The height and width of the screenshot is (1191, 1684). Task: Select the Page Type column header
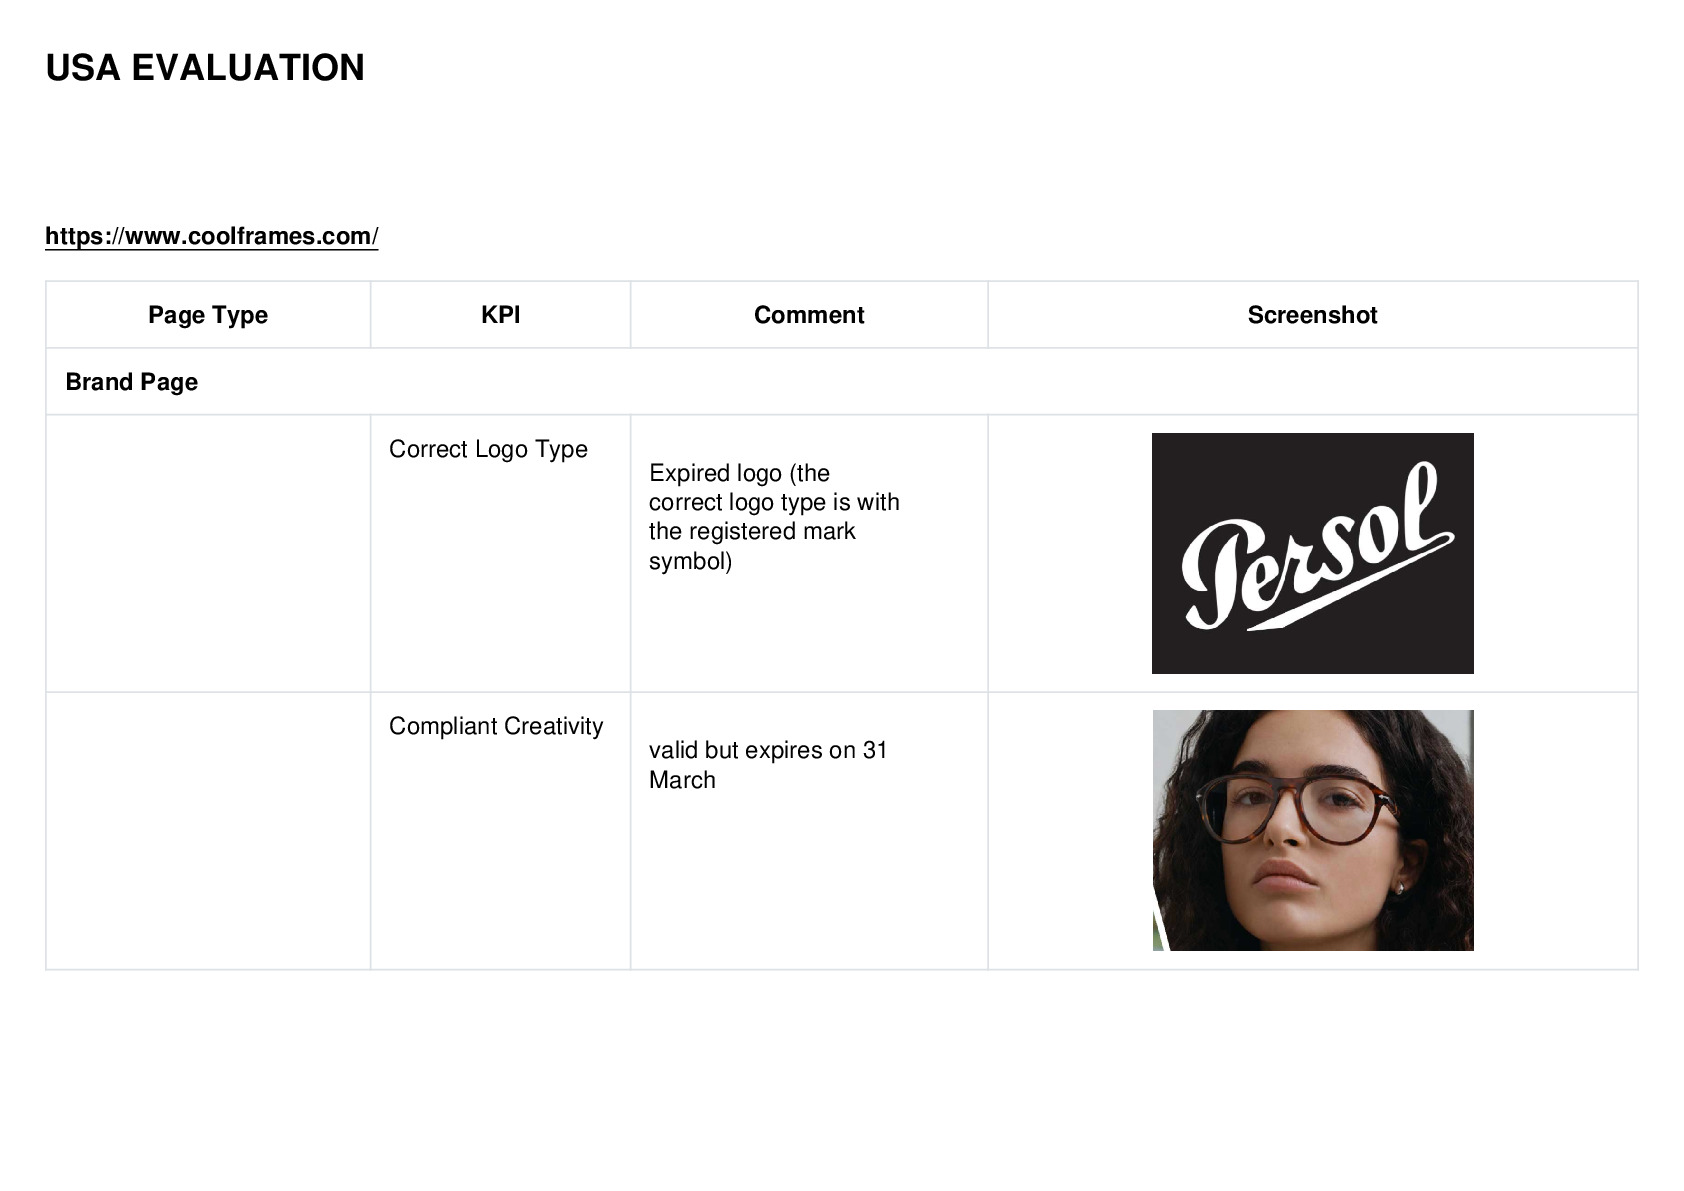click(208, 315)
